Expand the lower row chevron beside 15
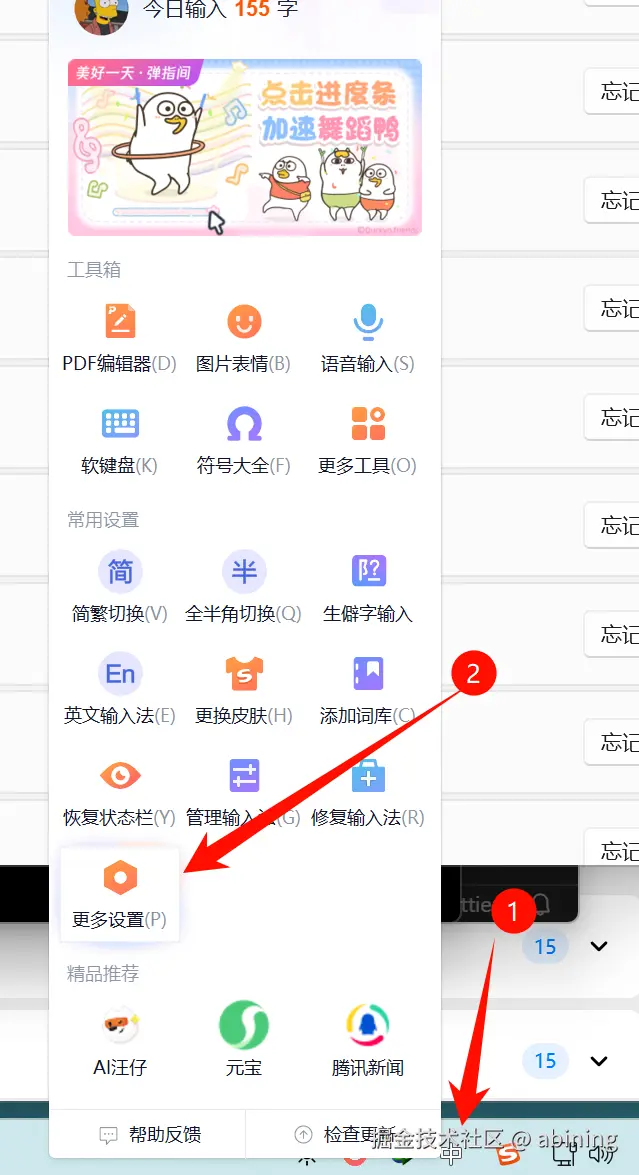The width and height of the screenshot is (639, 1175). (x=599, y=1061)
